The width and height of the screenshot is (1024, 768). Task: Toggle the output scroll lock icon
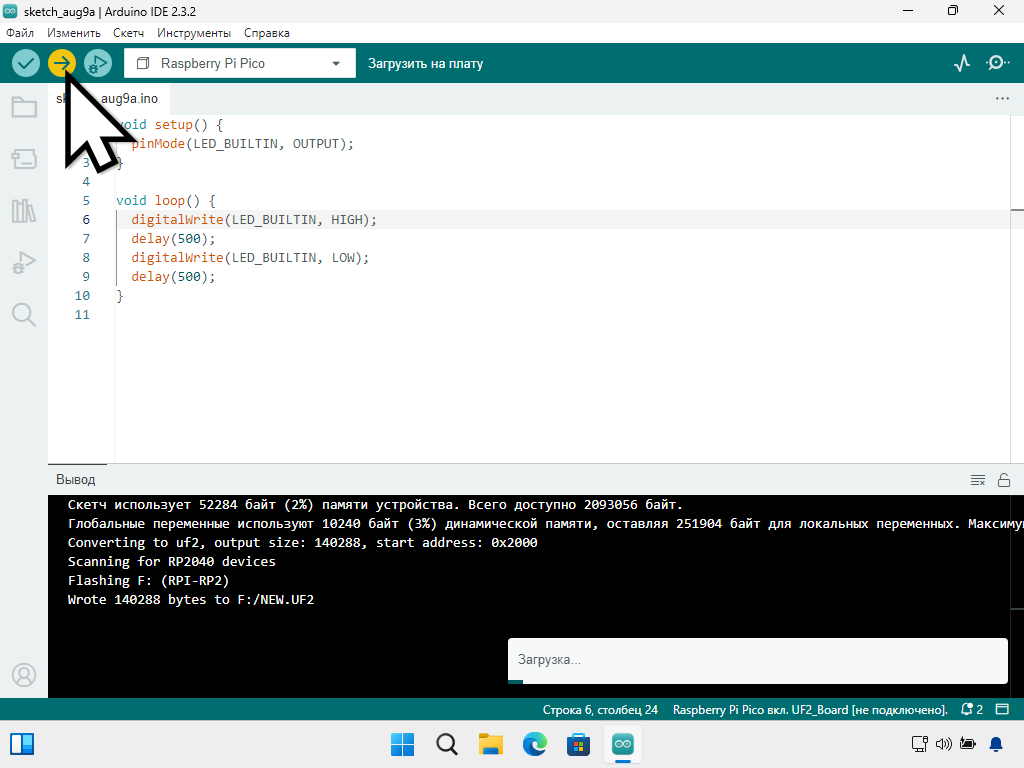tap(1004, 480)
